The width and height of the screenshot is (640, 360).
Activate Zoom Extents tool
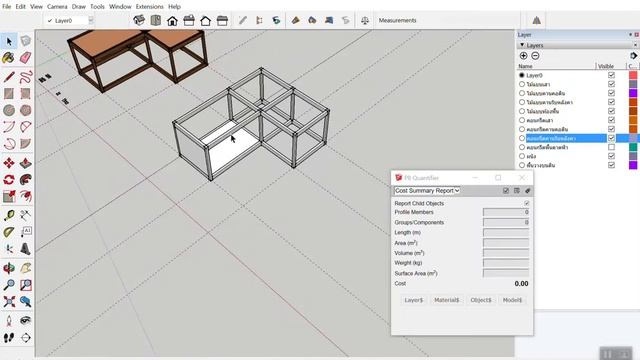[9, 302]
